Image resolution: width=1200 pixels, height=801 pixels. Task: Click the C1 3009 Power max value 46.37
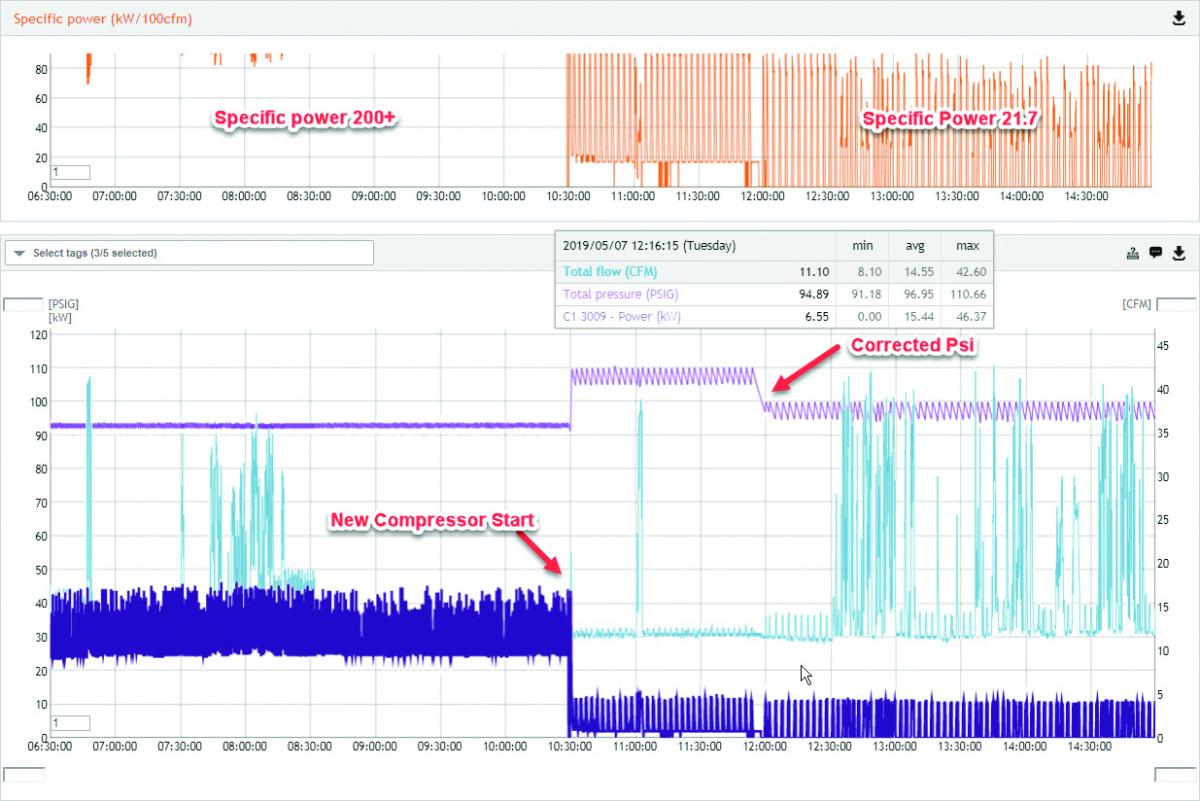pos(970,317)
